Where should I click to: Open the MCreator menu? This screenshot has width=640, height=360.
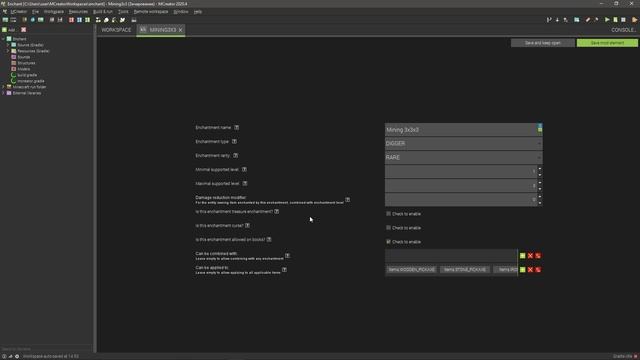coord(18,12)
